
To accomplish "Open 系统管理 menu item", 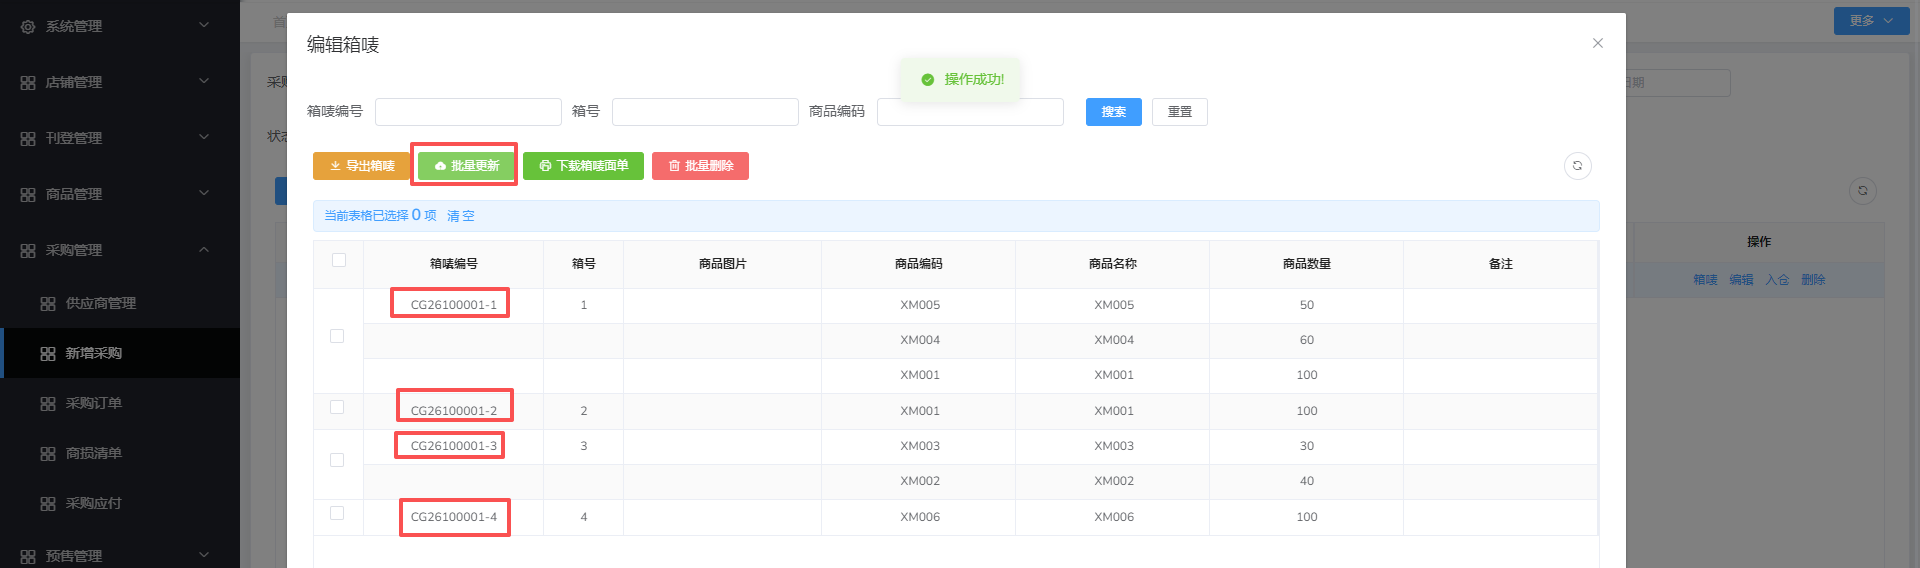I will [120, 26].
